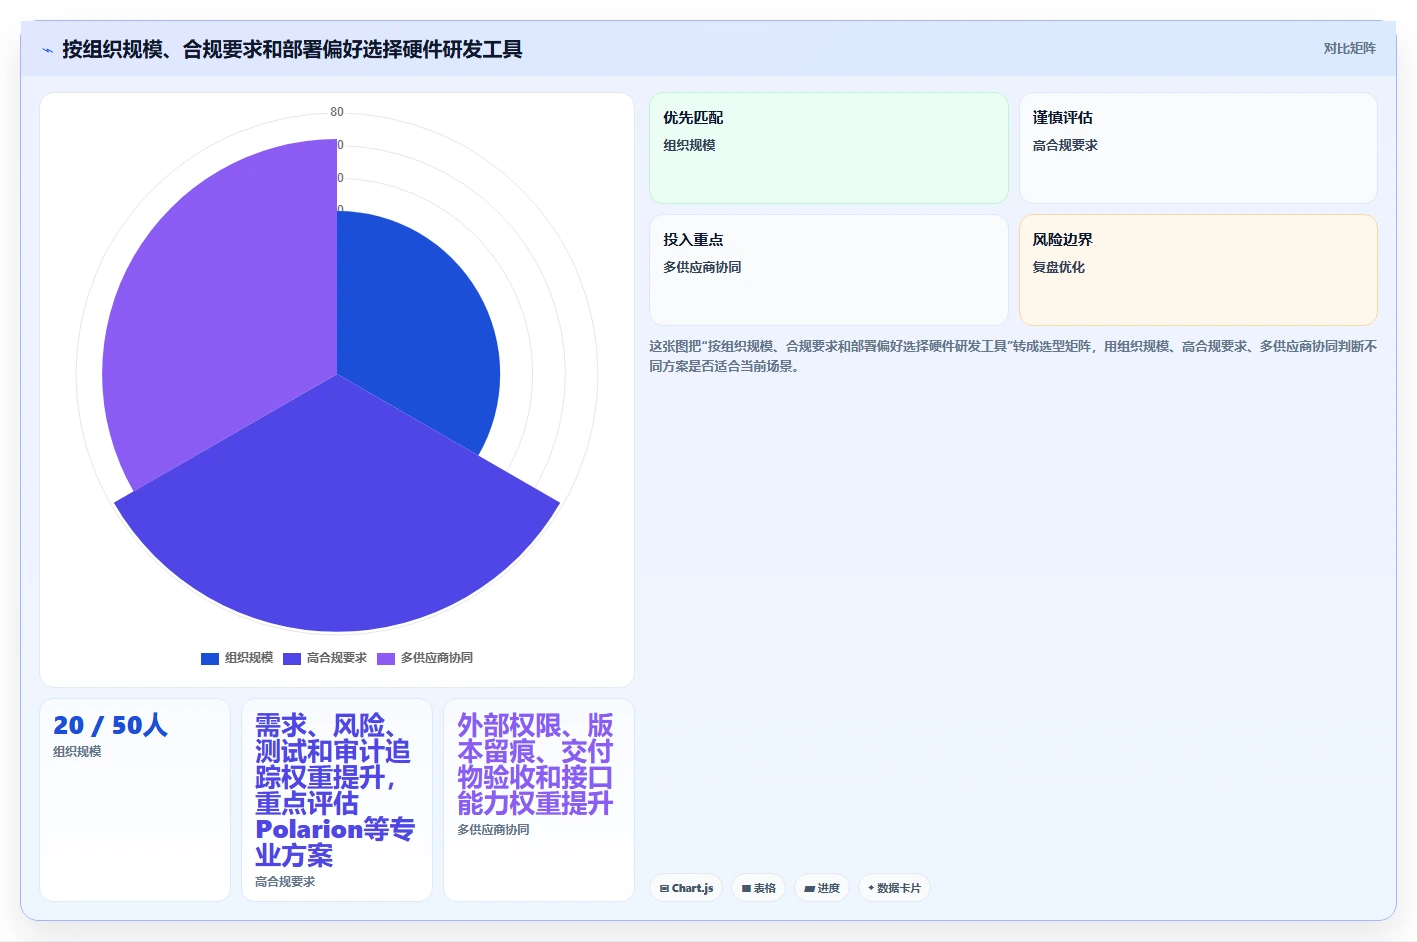
Task: Click 高合规要求 caption under Polarion card
Action: [285, 881]
